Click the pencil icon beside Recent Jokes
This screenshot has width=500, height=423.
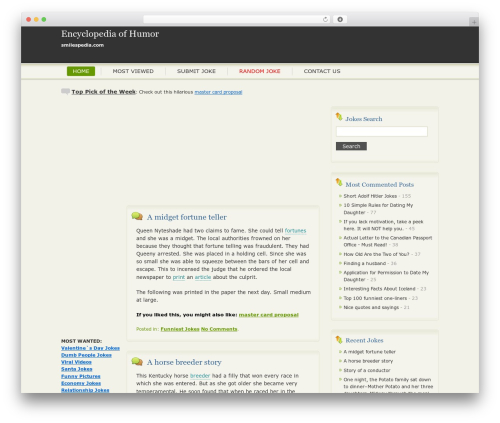tap(339, 340)
